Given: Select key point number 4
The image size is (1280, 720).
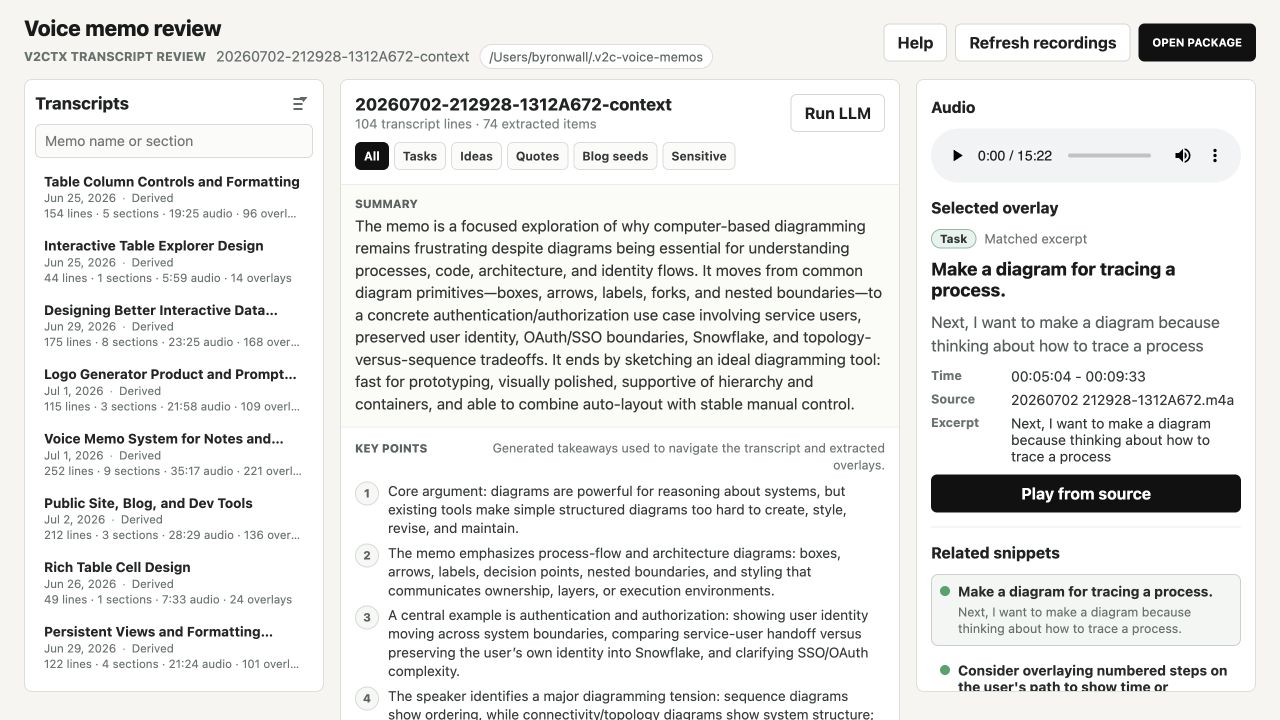Looking at the screenshot, I should point(618,705).
